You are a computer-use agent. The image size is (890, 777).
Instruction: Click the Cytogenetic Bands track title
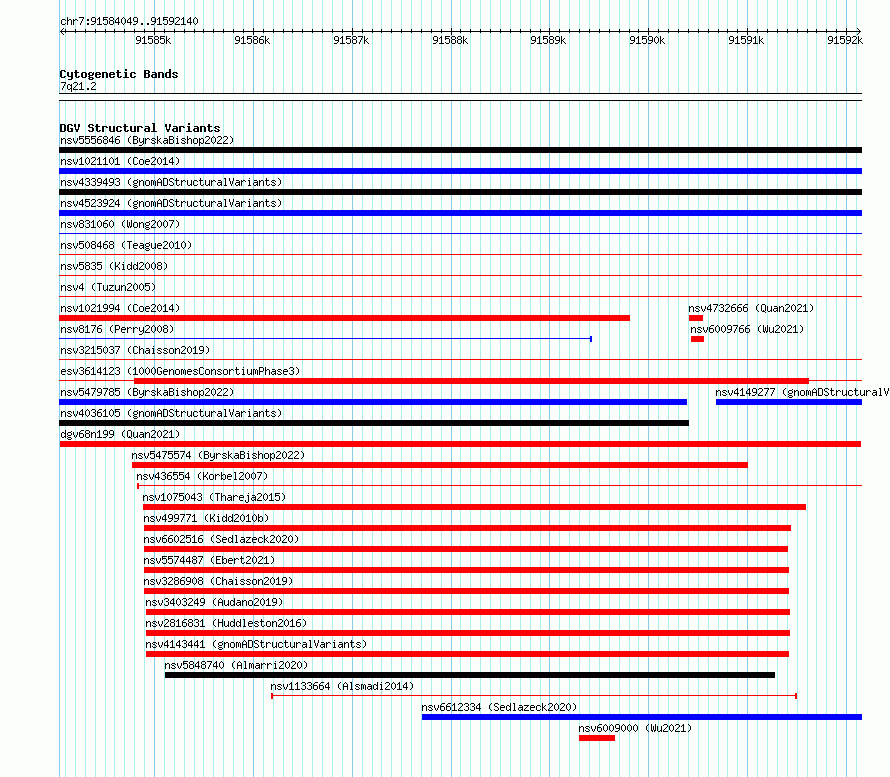pyautogui.click(x=119, y=74)
